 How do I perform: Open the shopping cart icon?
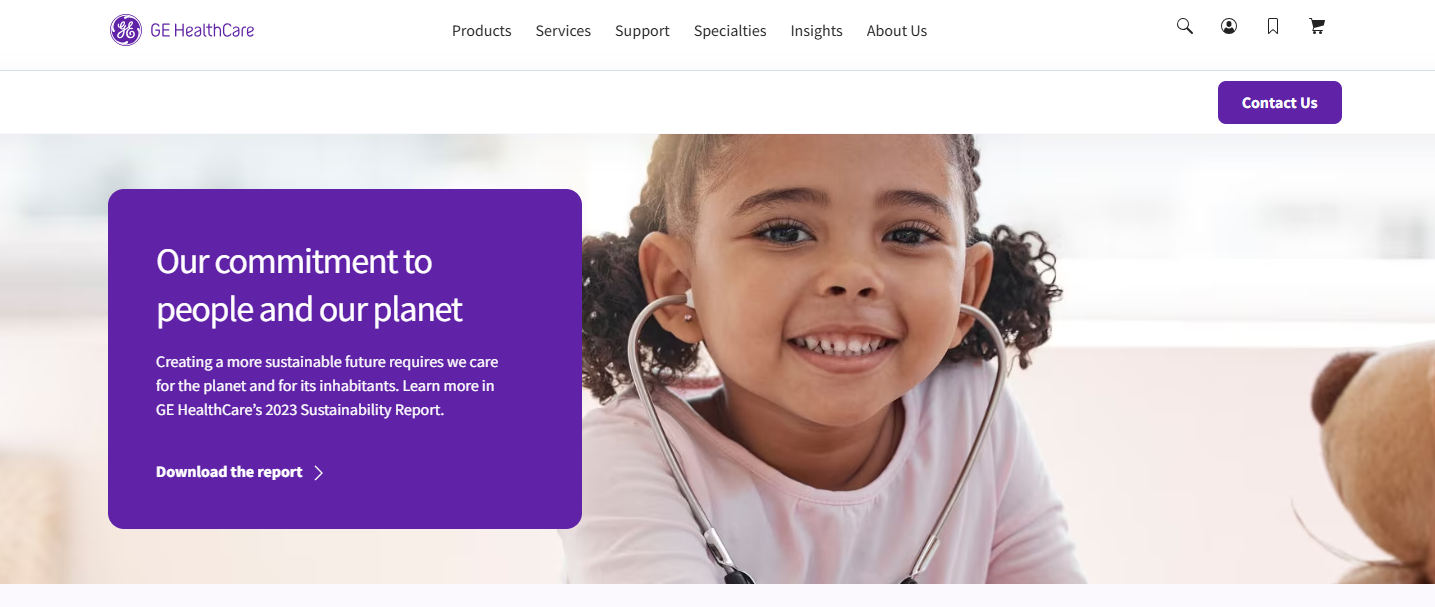click(x=1317, y=27)
